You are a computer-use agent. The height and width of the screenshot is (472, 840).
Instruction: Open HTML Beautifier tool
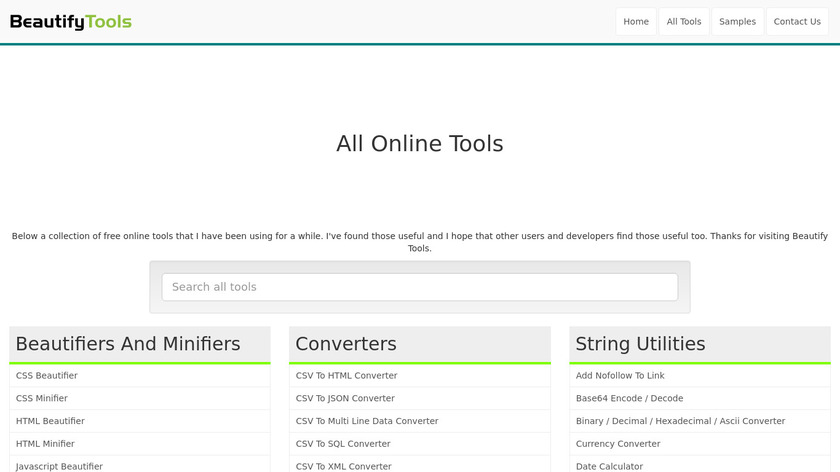[140, 421]
